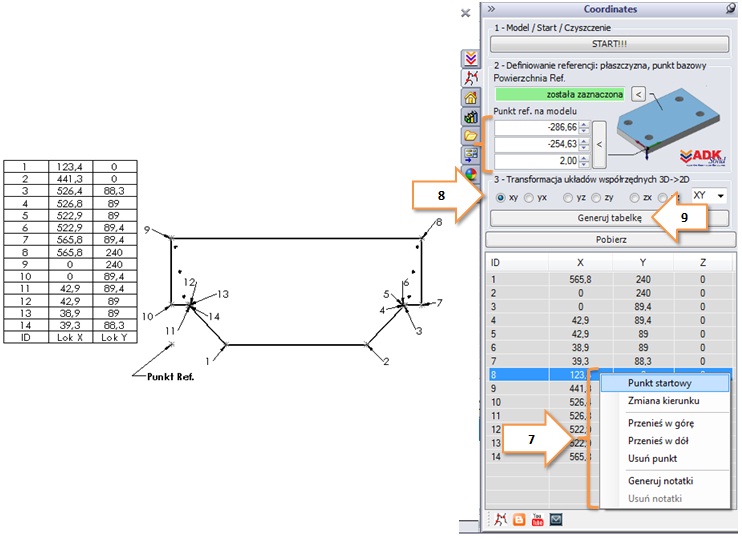Select list row with ID 14

(x=543, y=457)
